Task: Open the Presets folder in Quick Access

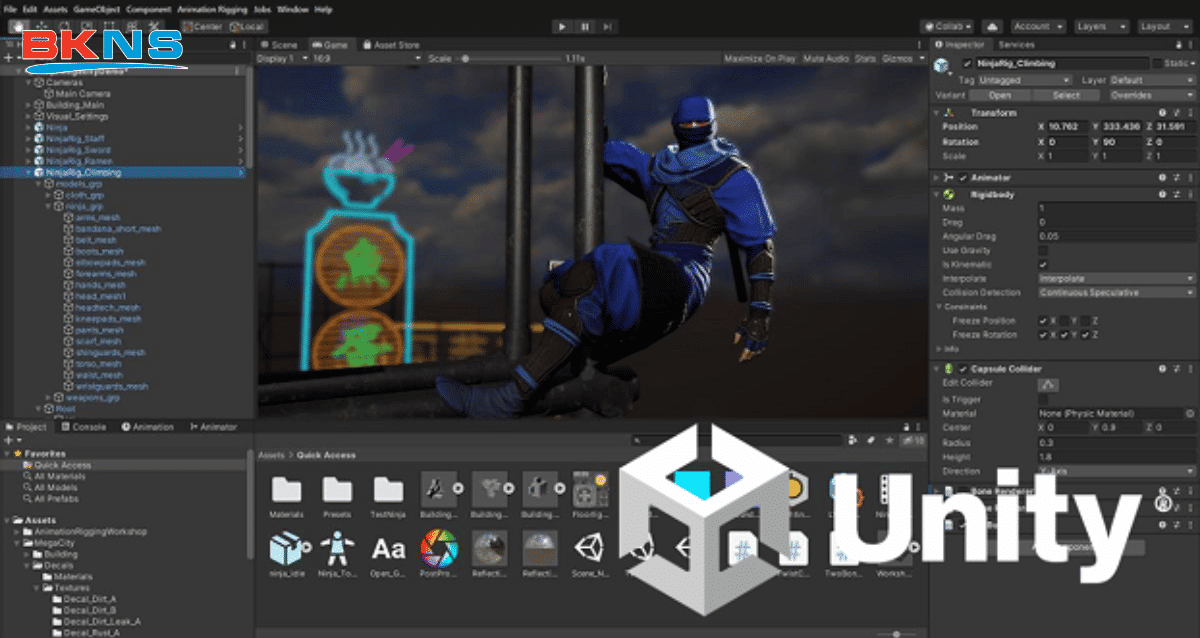Action: 337,489
